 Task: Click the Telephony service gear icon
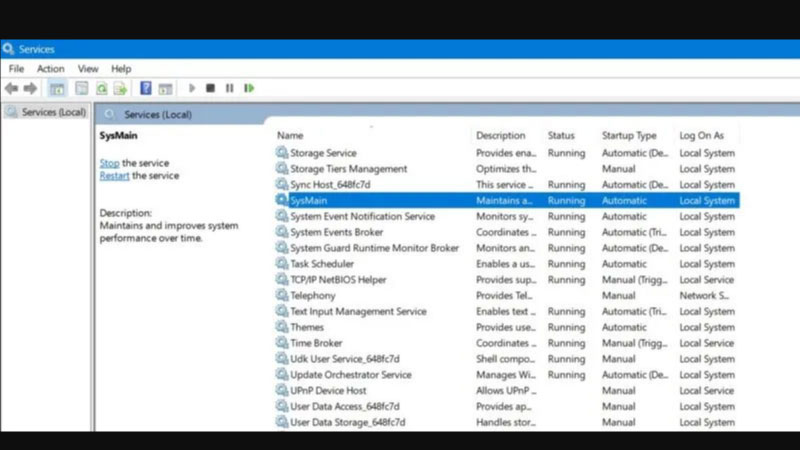pos(282,294)
